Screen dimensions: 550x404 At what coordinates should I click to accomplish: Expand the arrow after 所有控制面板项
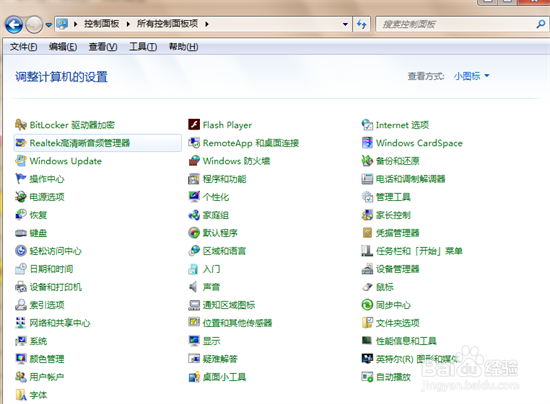click(207, 24)
